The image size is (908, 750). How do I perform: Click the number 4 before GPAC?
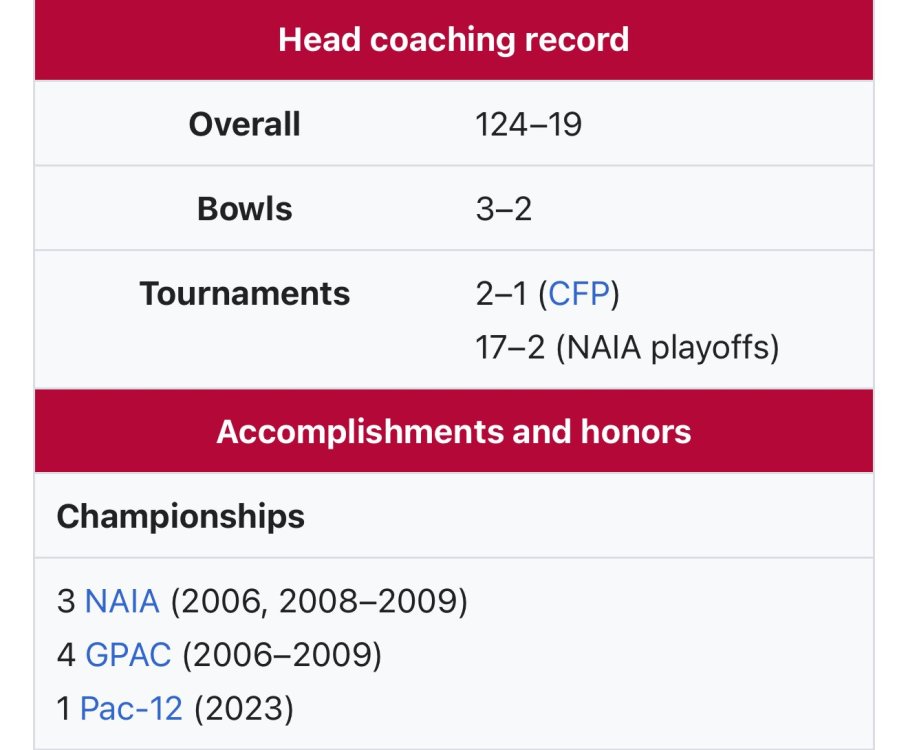(x=66, y=655)
